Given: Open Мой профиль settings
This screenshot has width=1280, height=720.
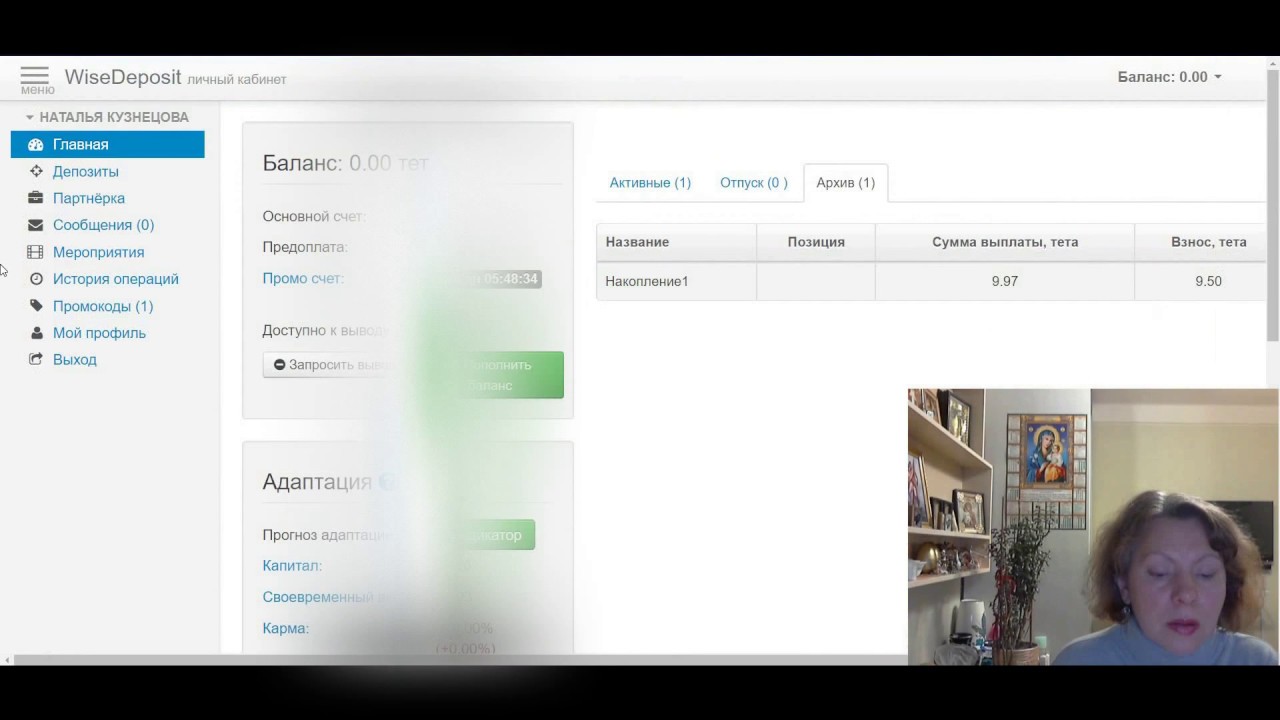Looking at the screenshot, I should point(99,333).
